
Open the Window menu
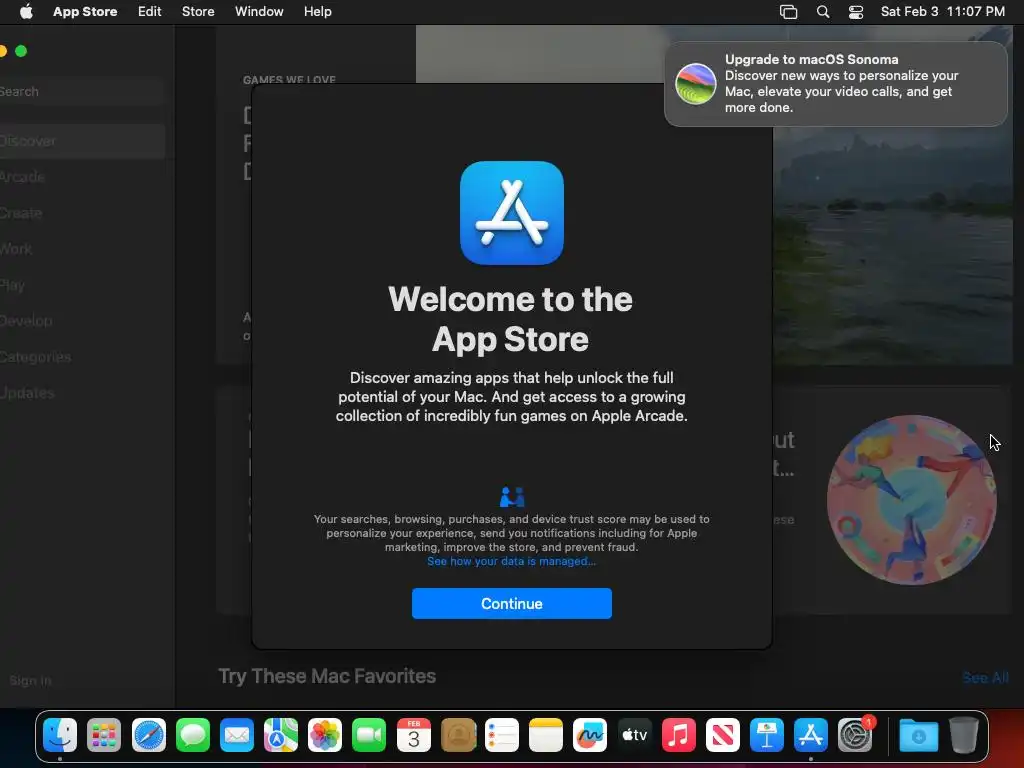click(259, 12)
